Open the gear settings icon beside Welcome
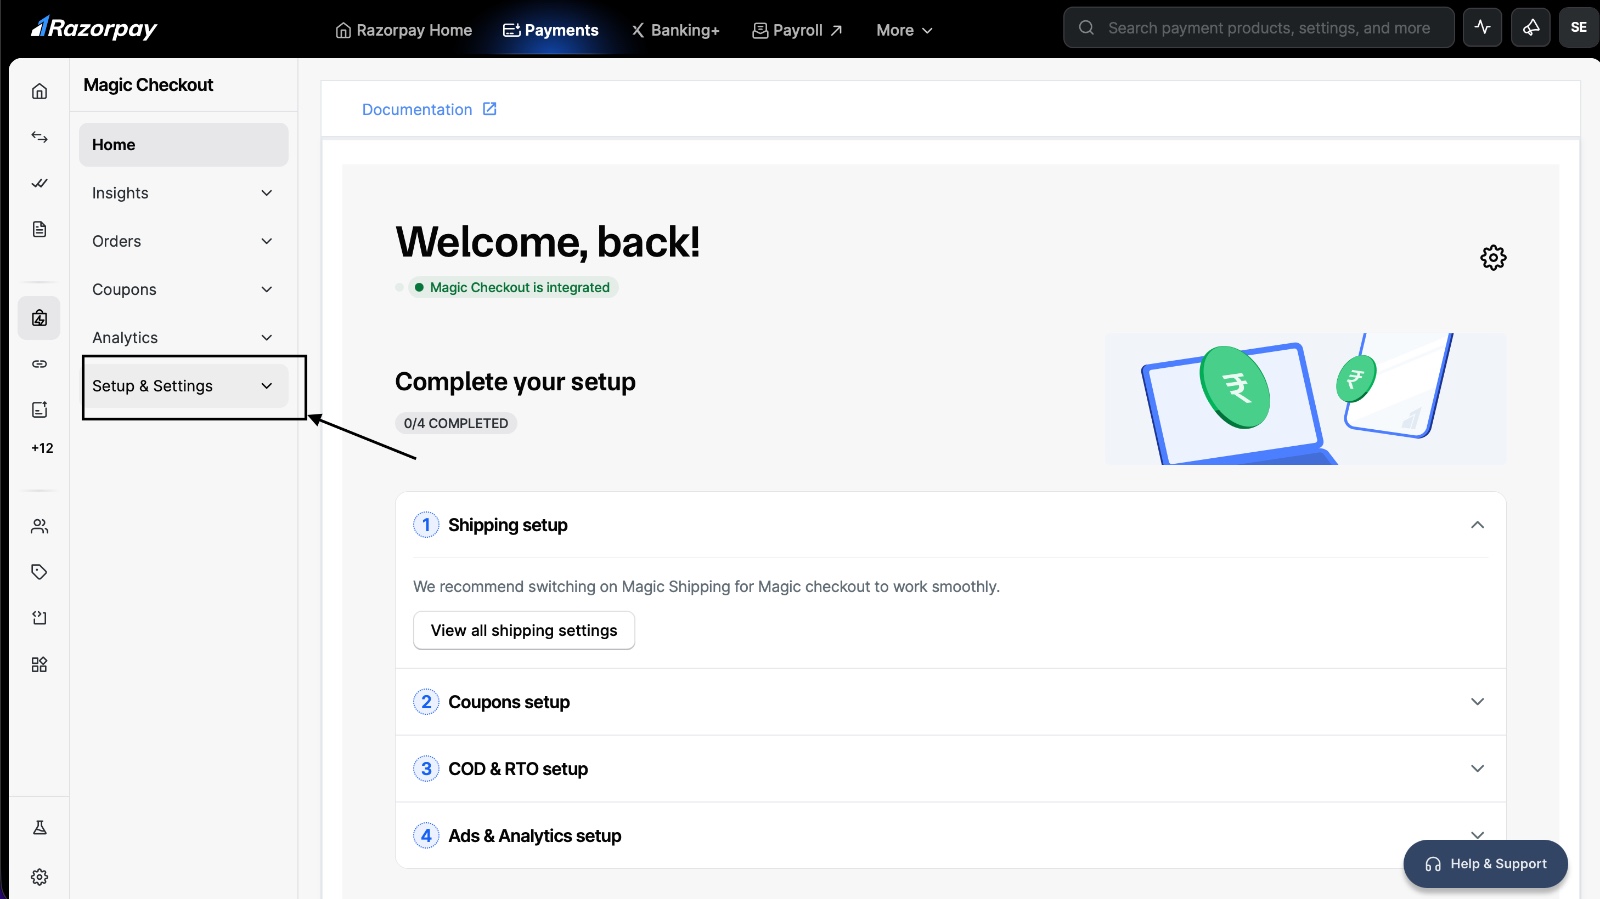 [x=1492, y=258]
